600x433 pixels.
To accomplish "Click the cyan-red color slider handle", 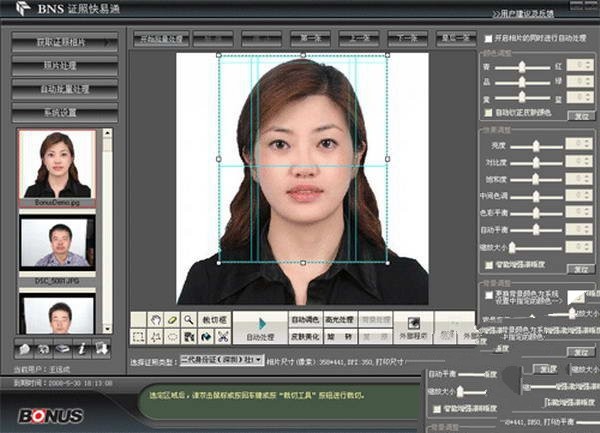I will point(522,67).
